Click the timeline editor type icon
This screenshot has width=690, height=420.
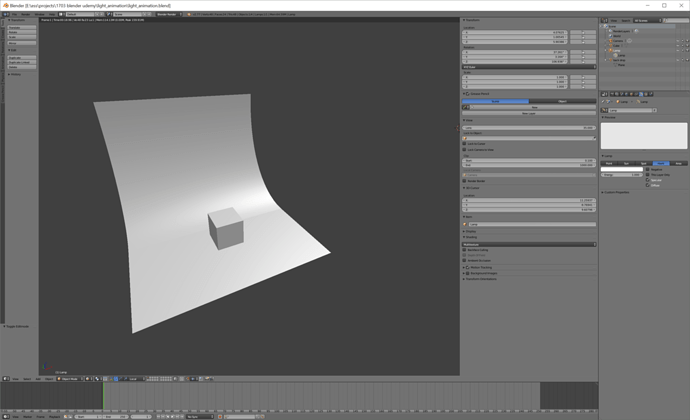tap(6, 416)
